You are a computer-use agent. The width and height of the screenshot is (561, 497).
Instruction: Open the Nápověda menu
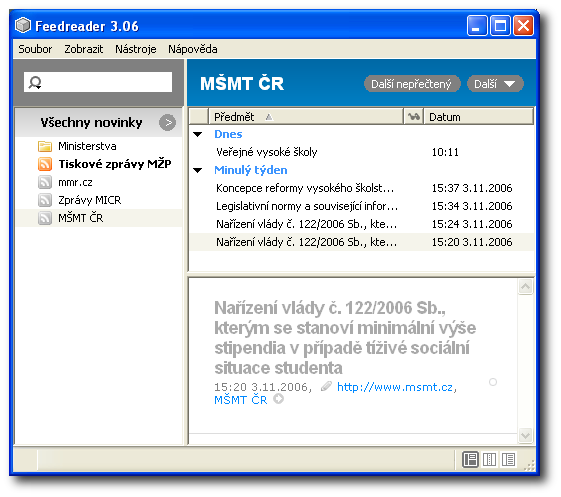(192, 49)
